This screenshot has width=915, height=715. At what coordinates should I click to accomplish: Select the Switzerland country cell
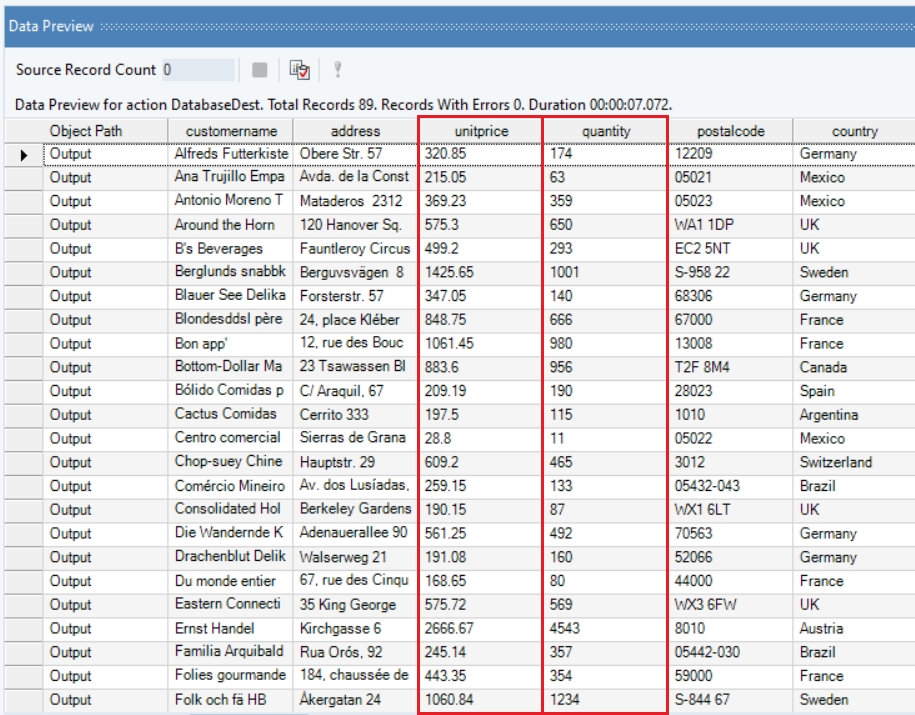coord(854,463)
